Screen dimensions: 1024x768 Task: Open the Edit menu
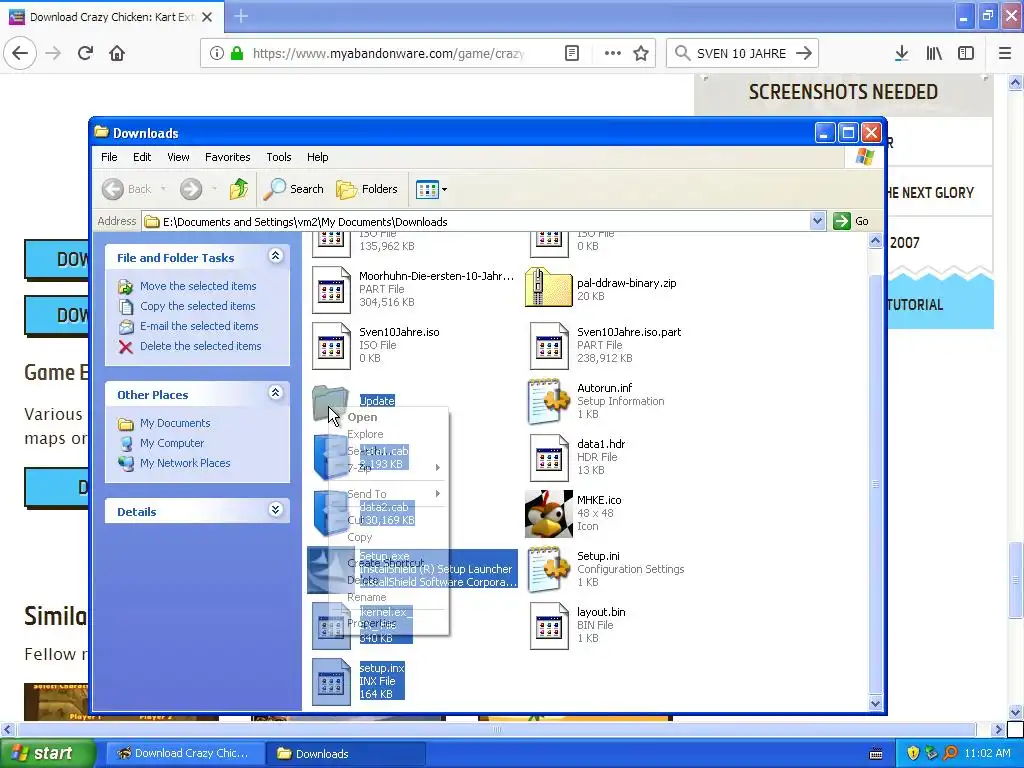point(142,157)
